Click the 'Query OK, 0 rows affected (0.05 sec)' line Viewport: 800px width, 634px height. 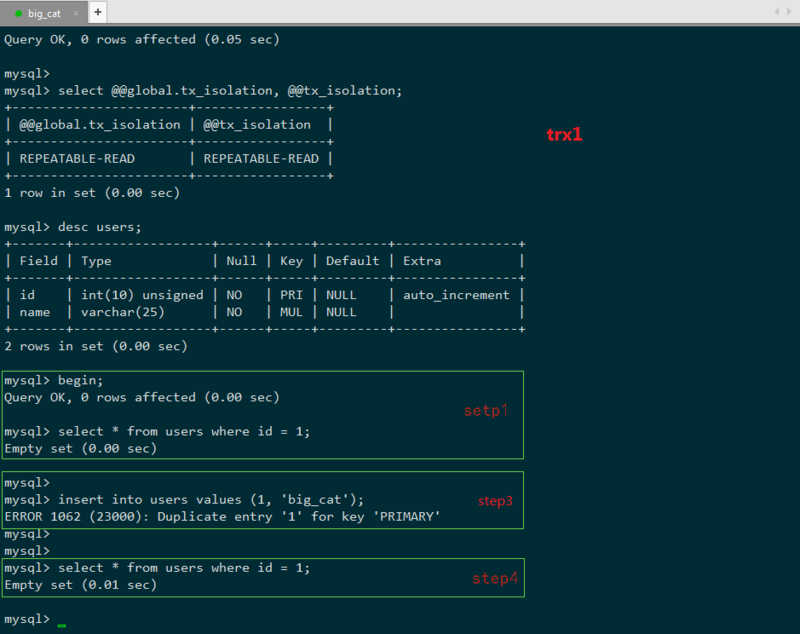142,40
